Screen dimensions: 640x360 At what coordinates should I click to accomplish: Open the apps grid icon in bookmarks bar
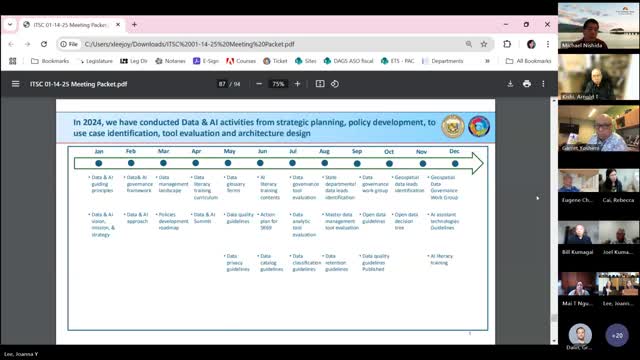(x=13, y=61)
